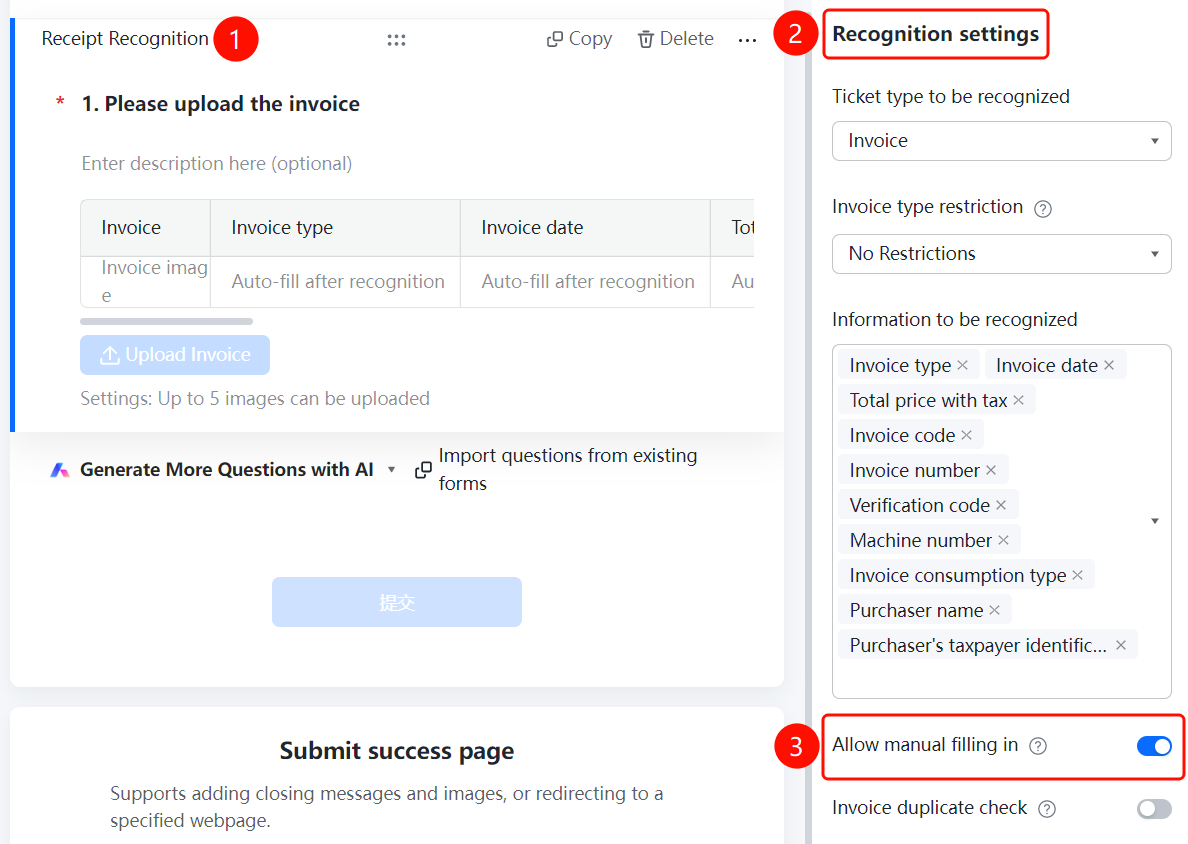Click help icon beside Invoice duplicate check

1047,809
